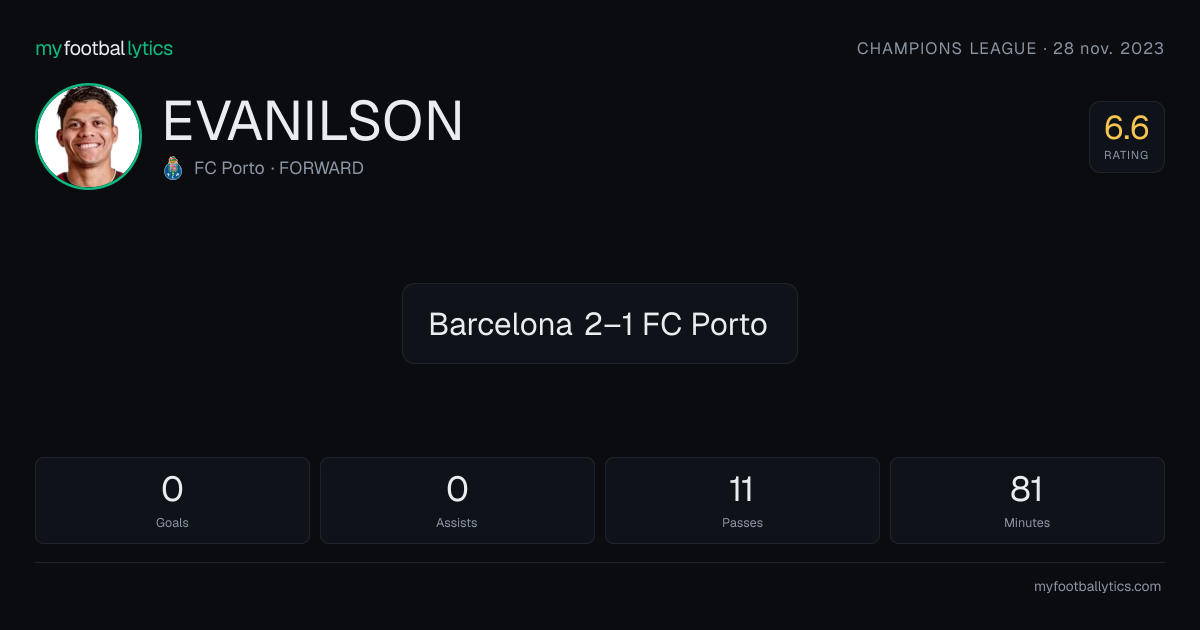Click Evanilson's player photo

[x=88, y=136]
